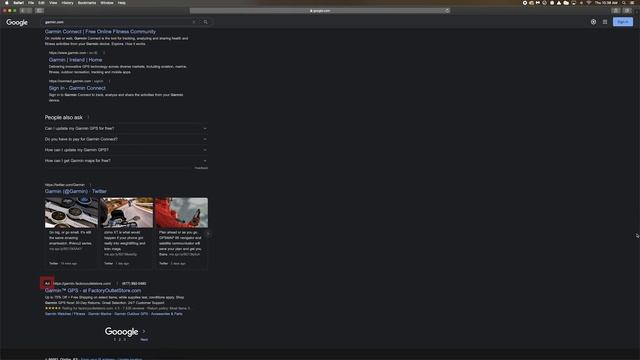Image resolution: width=640 pixels, height=360 pixels.
Task: Click pagination right arrow beside Gooogle logo
Action: click(x=144, y=331)
